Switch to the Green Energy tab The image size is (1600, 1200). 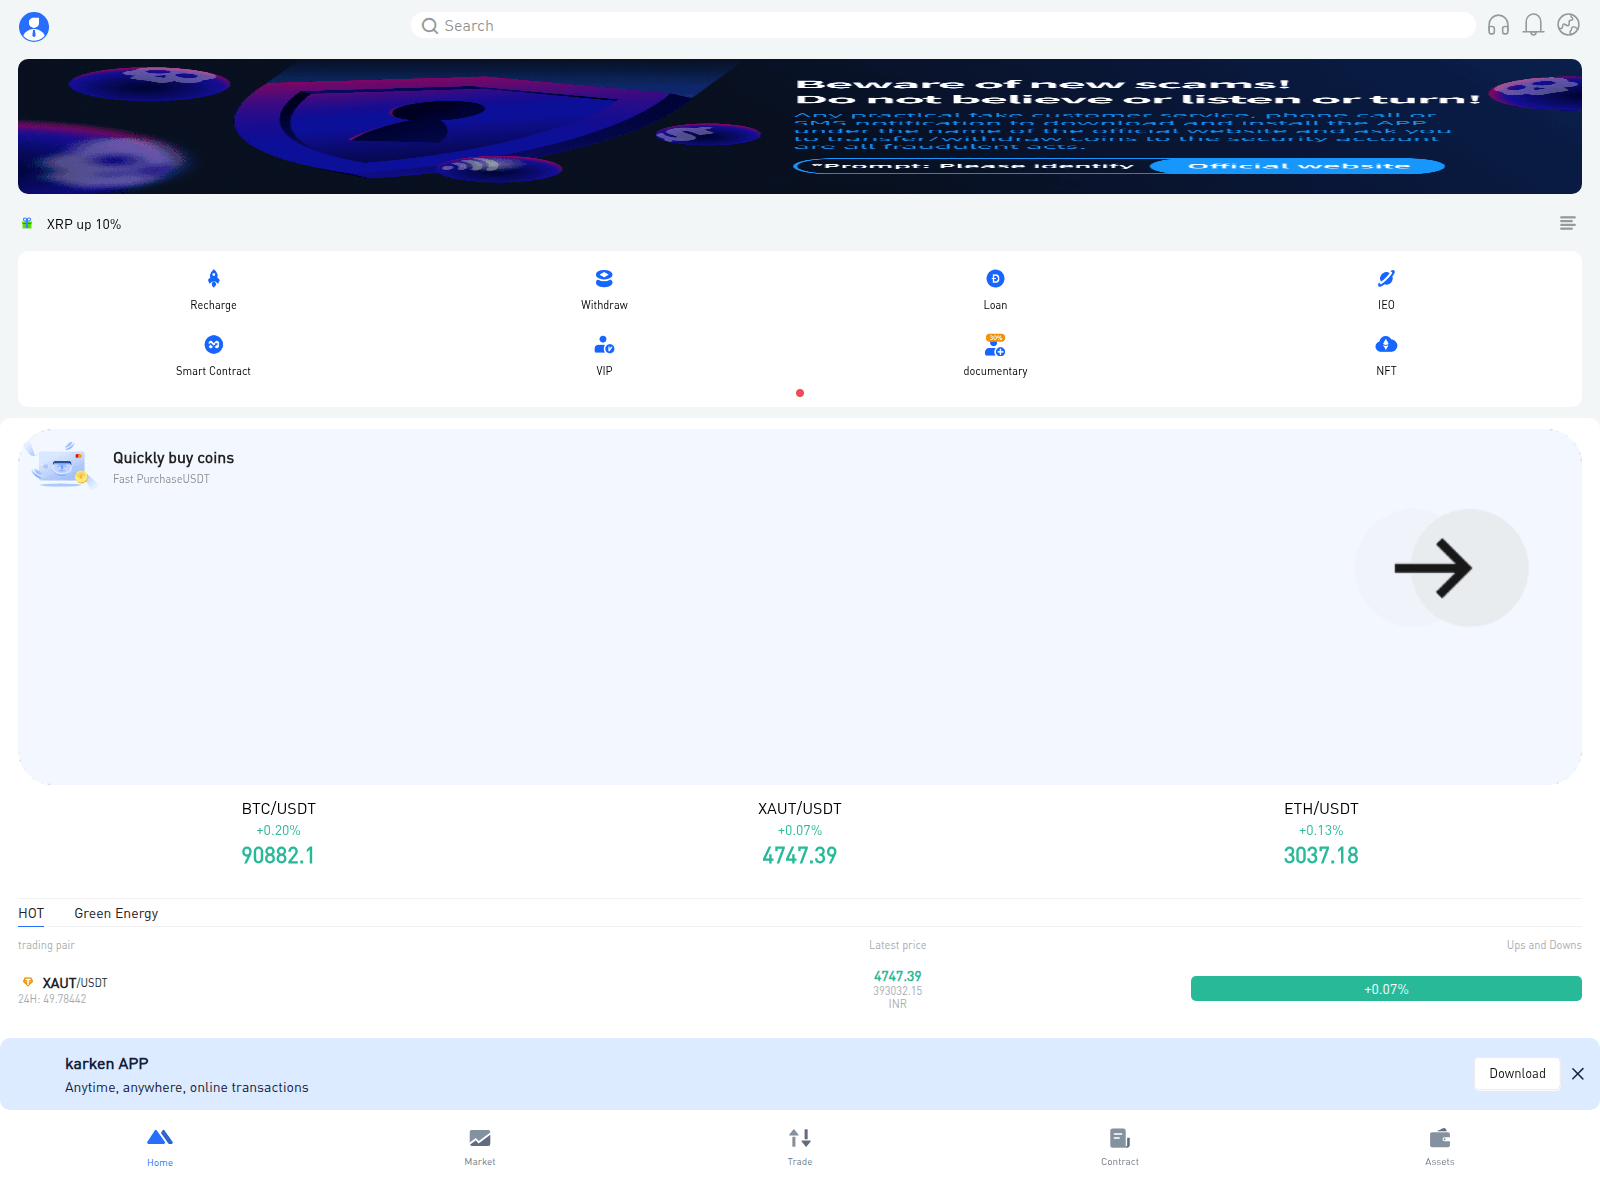116,913
